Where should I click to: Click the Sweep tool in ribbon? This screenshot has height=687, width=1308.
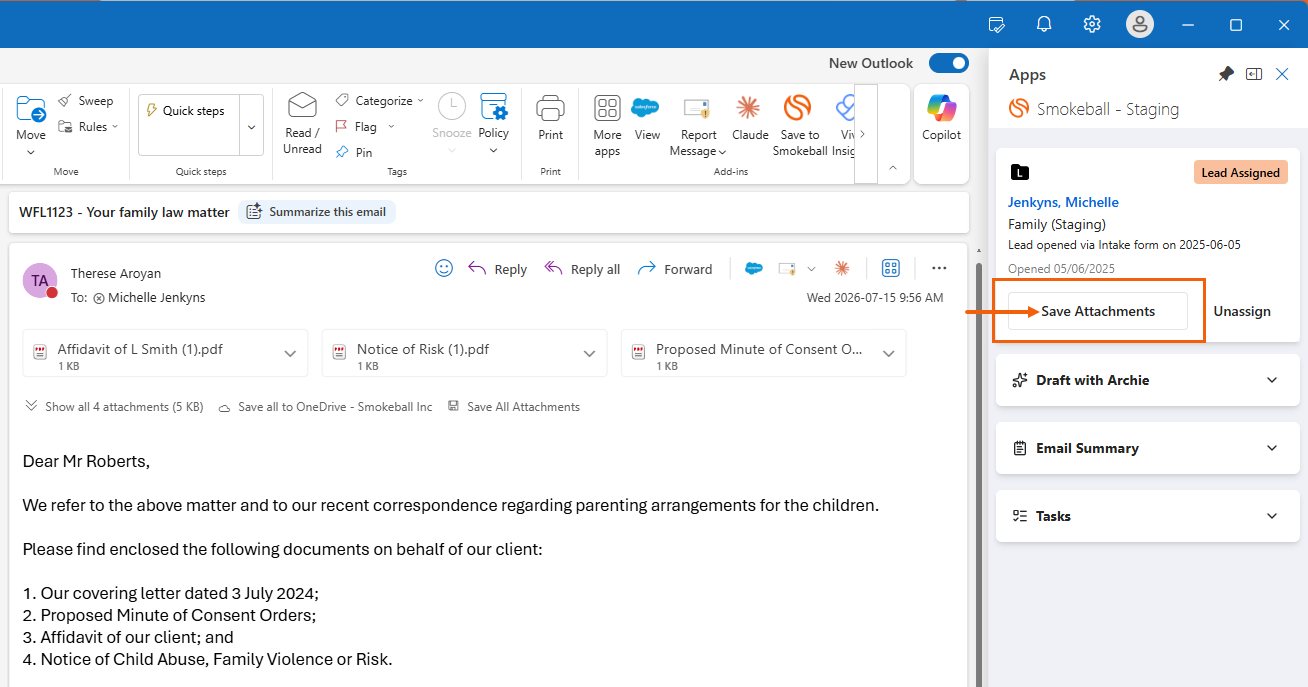pos(85,101)
